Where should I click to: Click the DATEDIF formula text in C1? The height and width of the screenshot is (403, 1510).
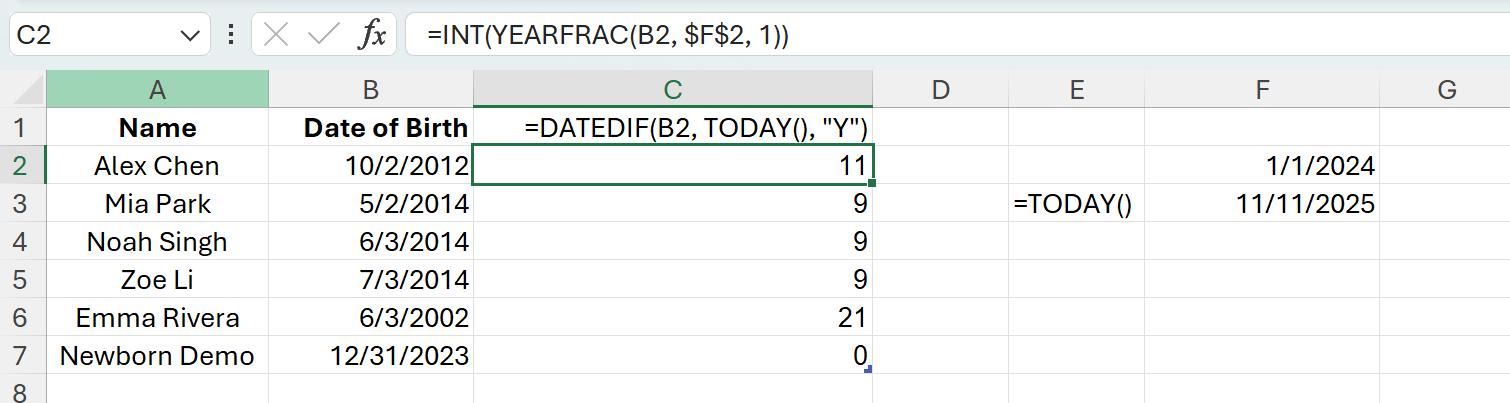pos(696,128)
